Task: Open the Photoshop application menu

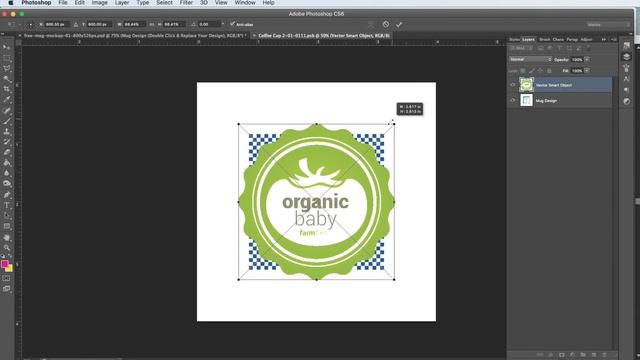Action: (x=36, y=3)
